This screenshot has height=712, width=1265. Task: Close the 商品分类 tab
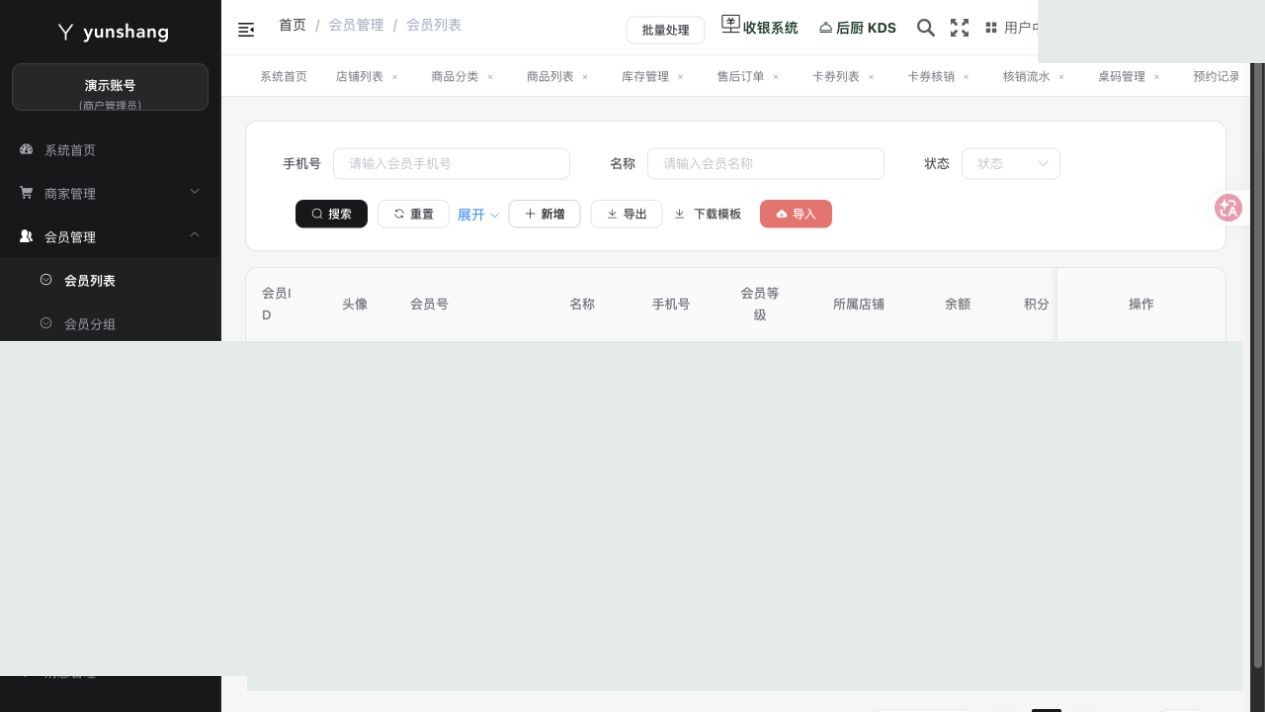(x=490, y=77)
